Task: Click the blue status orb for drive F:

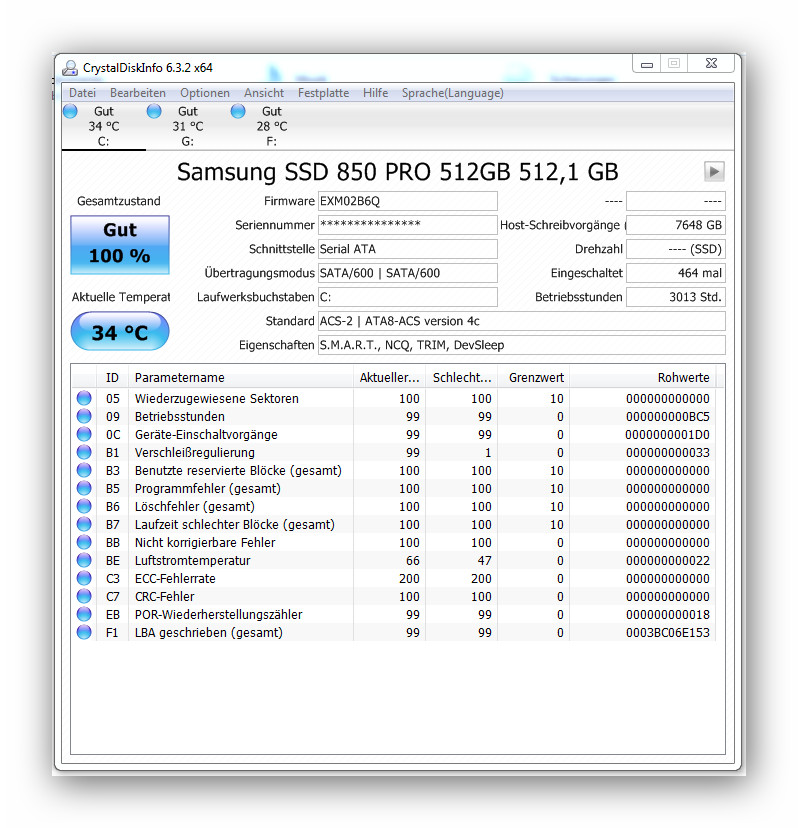Action: point(238,111)
